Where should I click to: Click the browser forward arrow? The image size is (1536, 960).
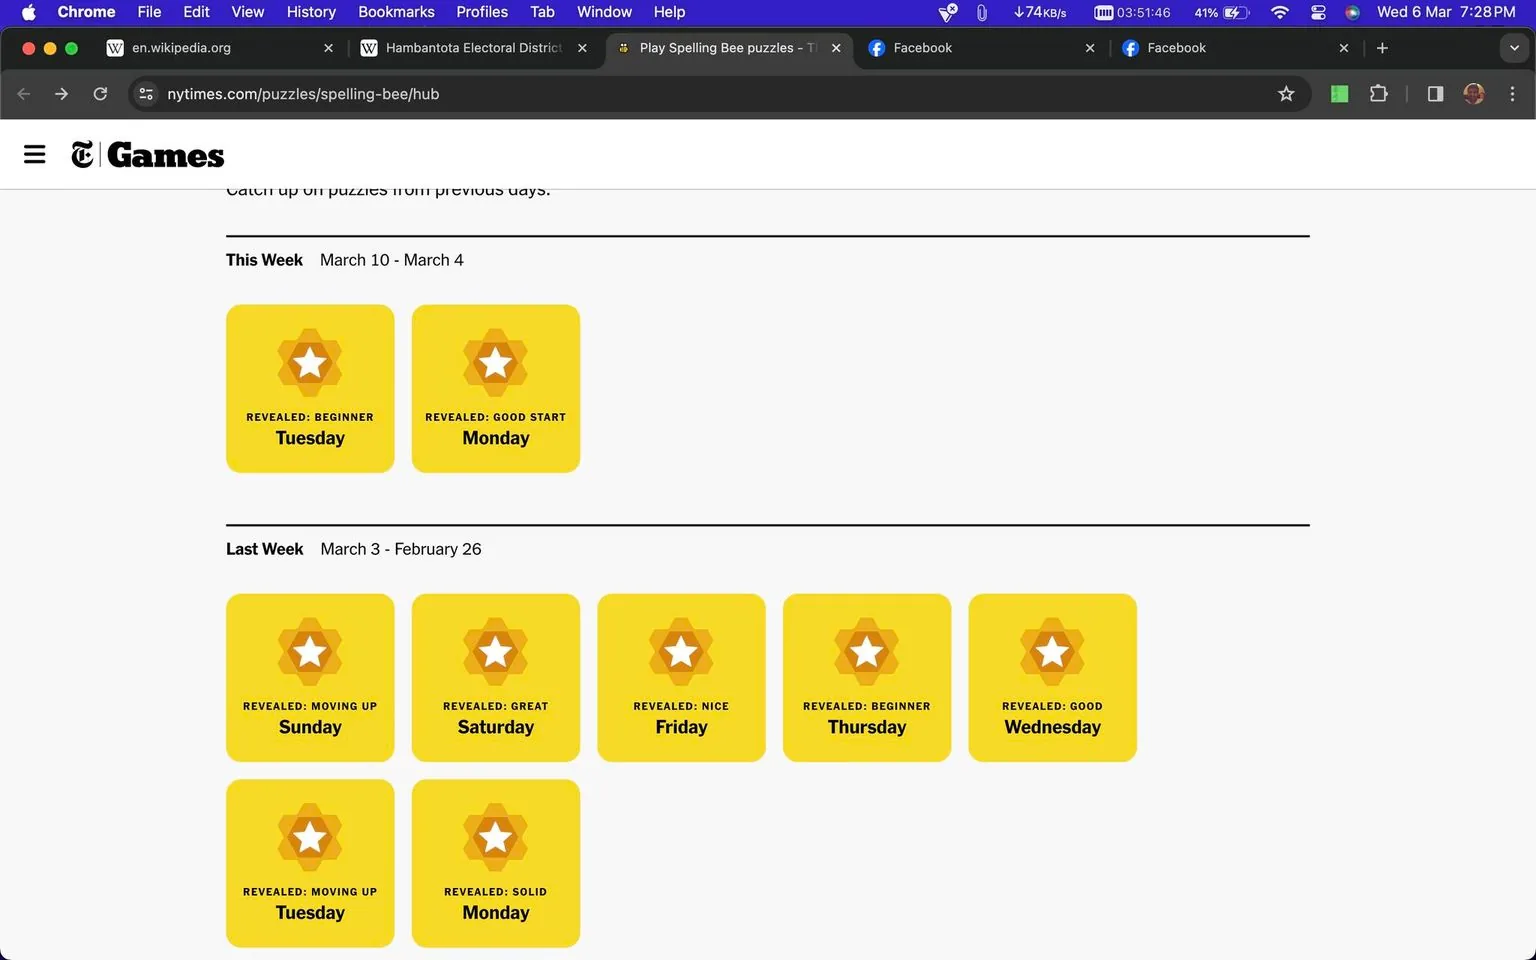pyautogui.click(x=61, y=94)
